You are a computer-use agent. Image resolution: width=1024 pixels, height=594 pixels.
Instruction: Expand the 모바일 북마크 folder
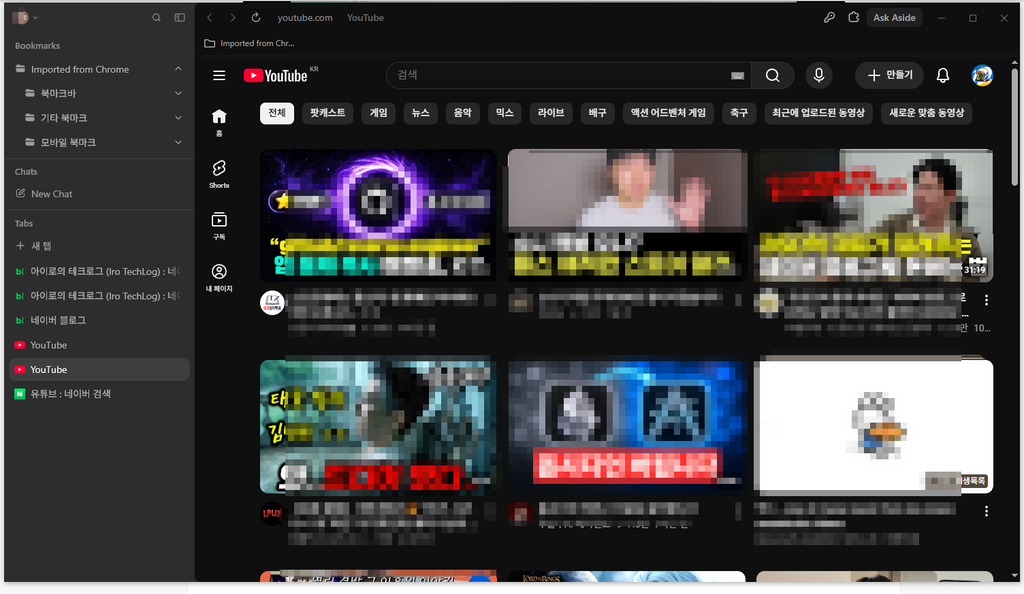(178, 142)
